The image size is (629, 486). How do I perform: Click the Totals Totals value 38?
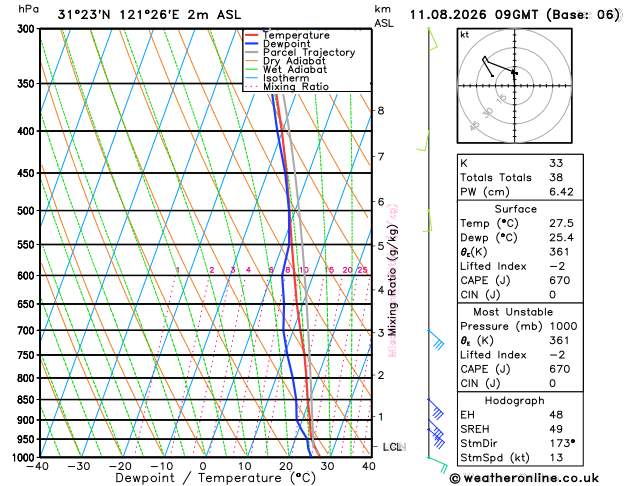[556, 178]
